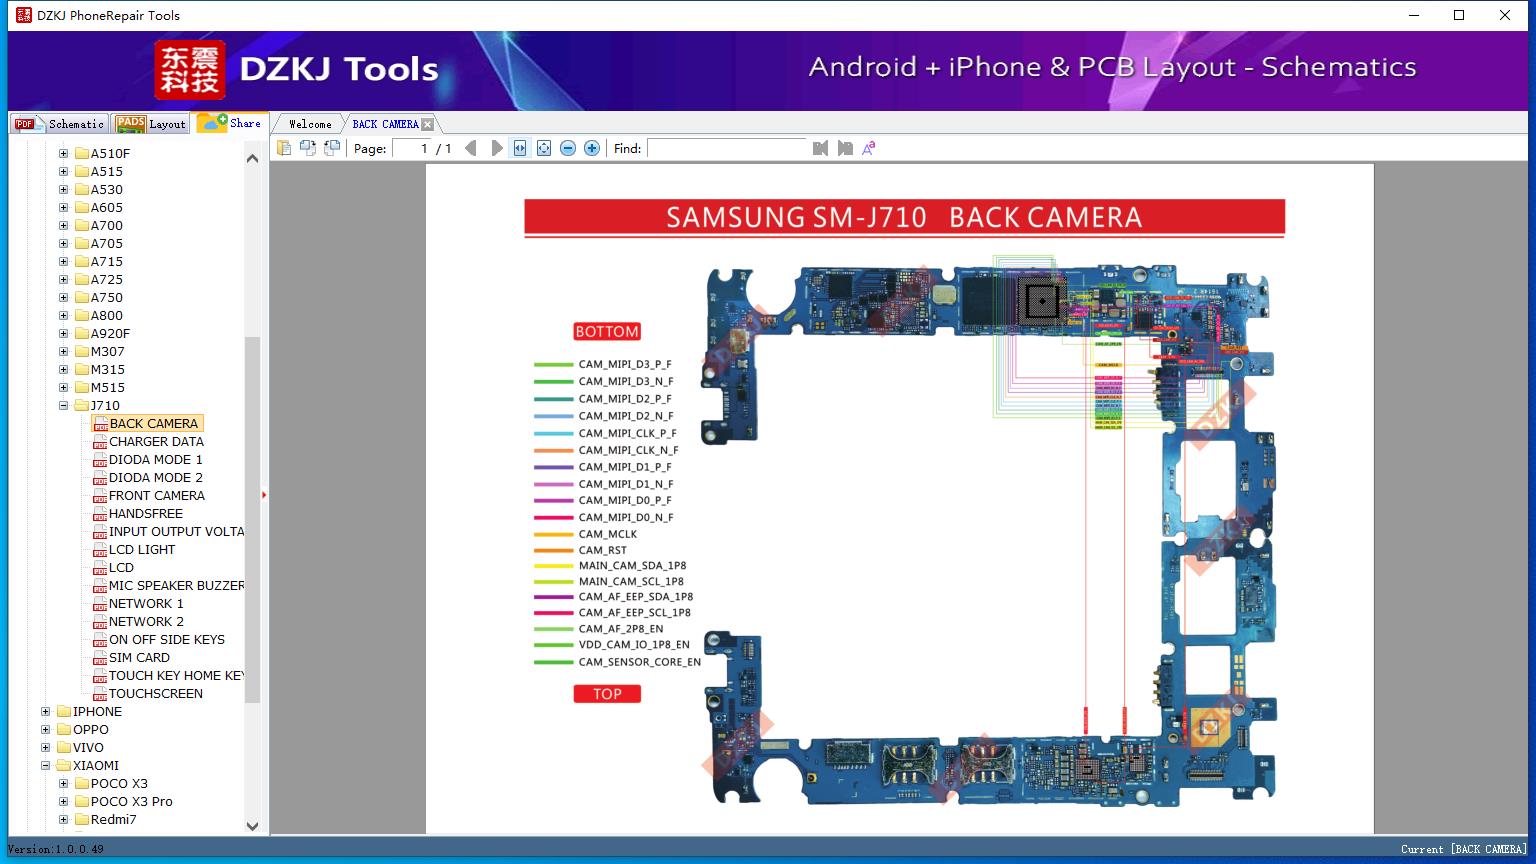Viewport: 1536px width, 864px height.
Task: Open the Share tab
Action: 230,123
